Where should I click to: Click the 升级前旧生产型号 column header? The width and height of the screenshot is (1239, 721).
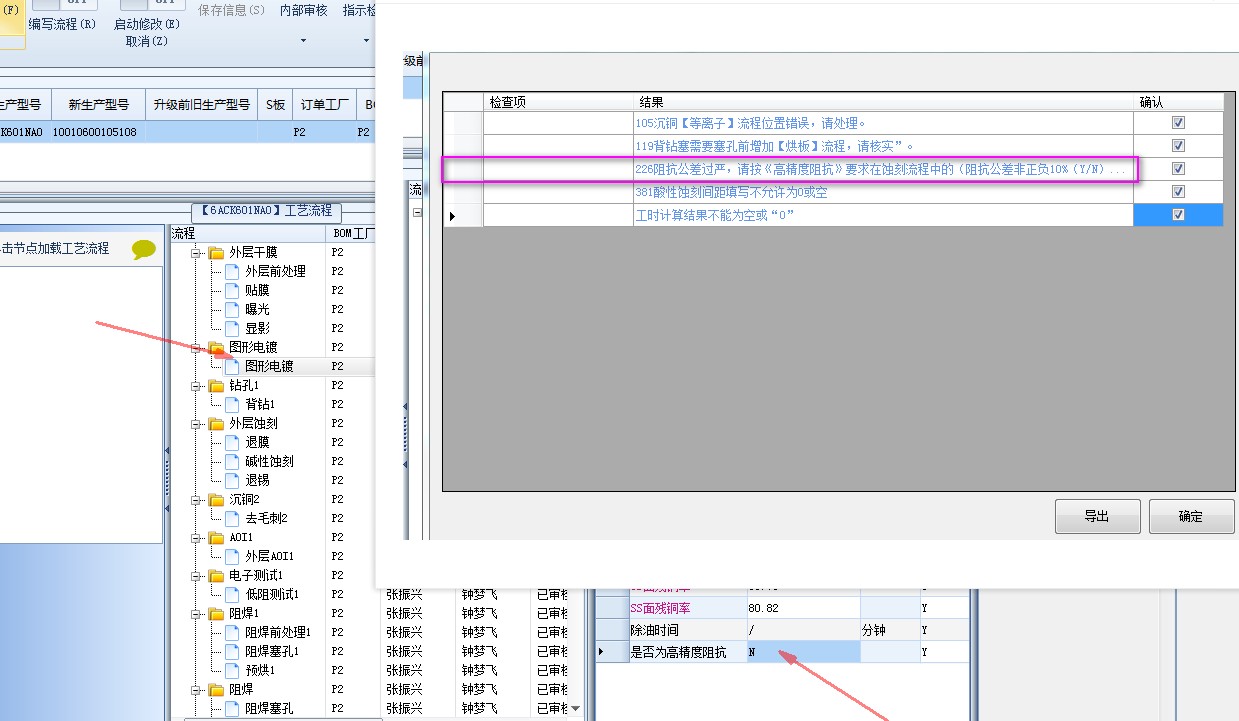click(201, 105)
